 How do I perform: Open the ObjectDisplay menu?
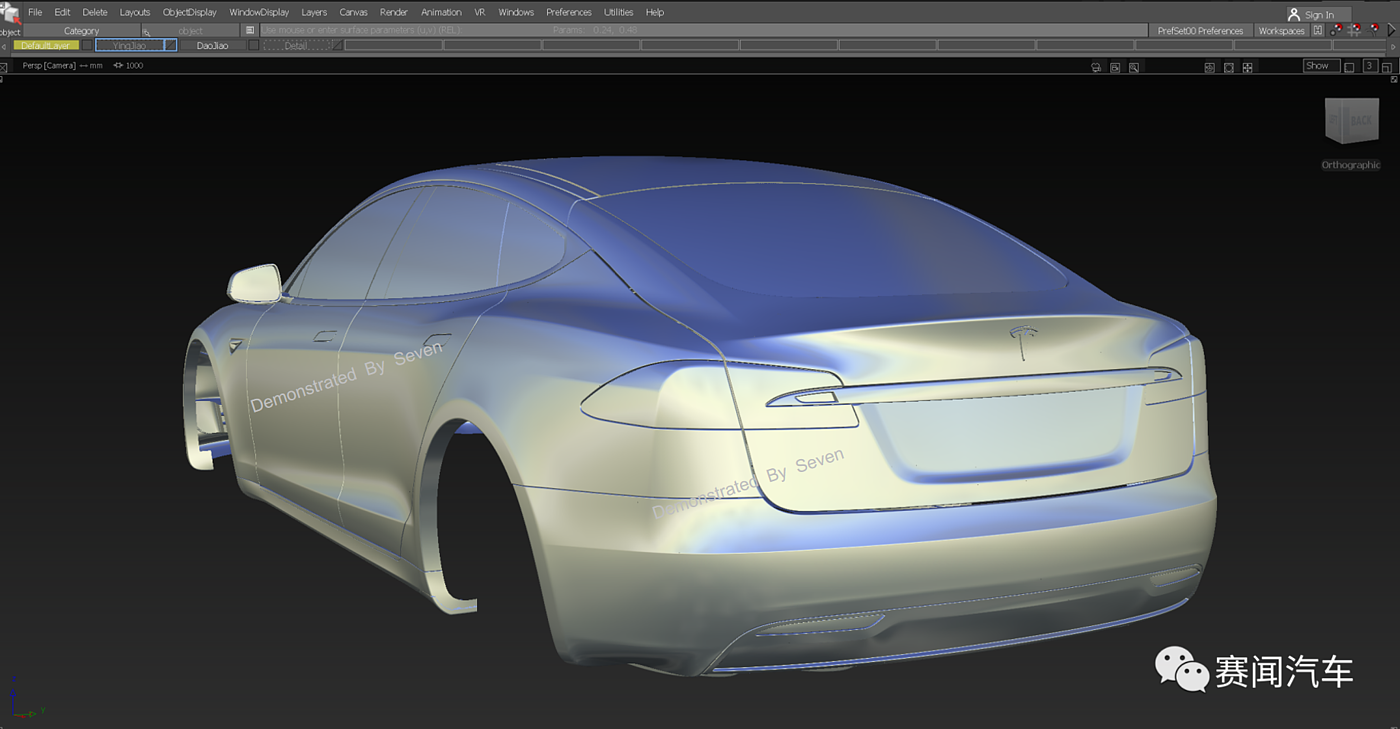[x=189, y=12]
